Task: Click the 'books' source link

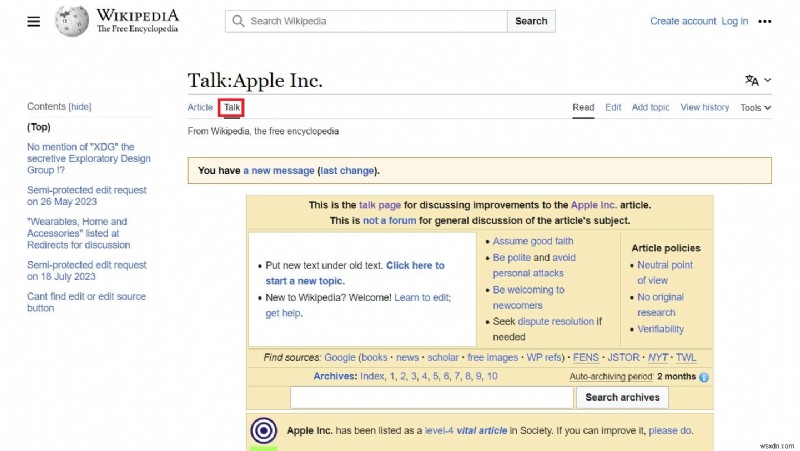Action: point(374,358)
